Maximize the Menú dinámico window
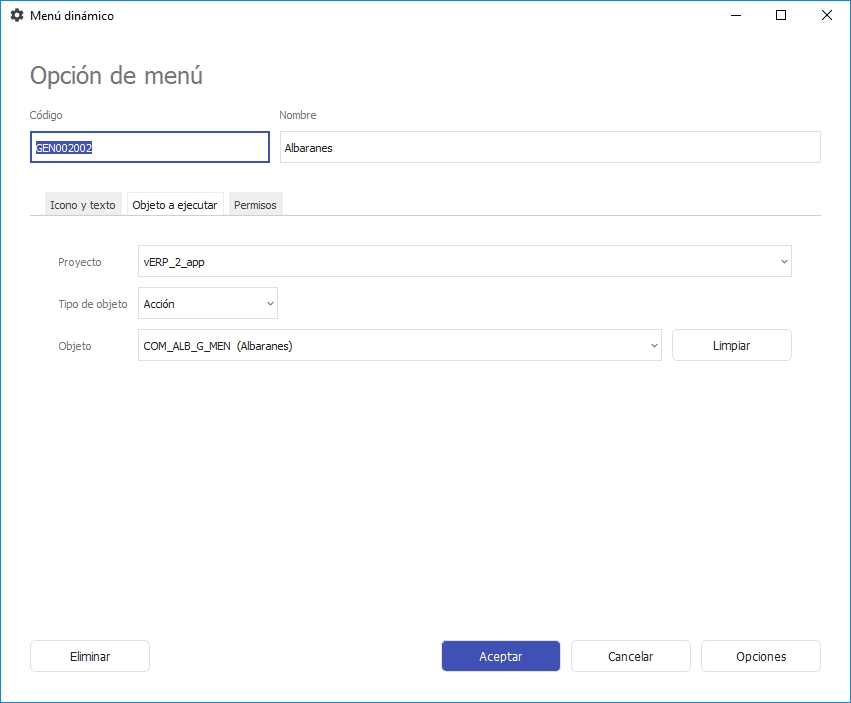851x703 pixels. tap(781, 16)
